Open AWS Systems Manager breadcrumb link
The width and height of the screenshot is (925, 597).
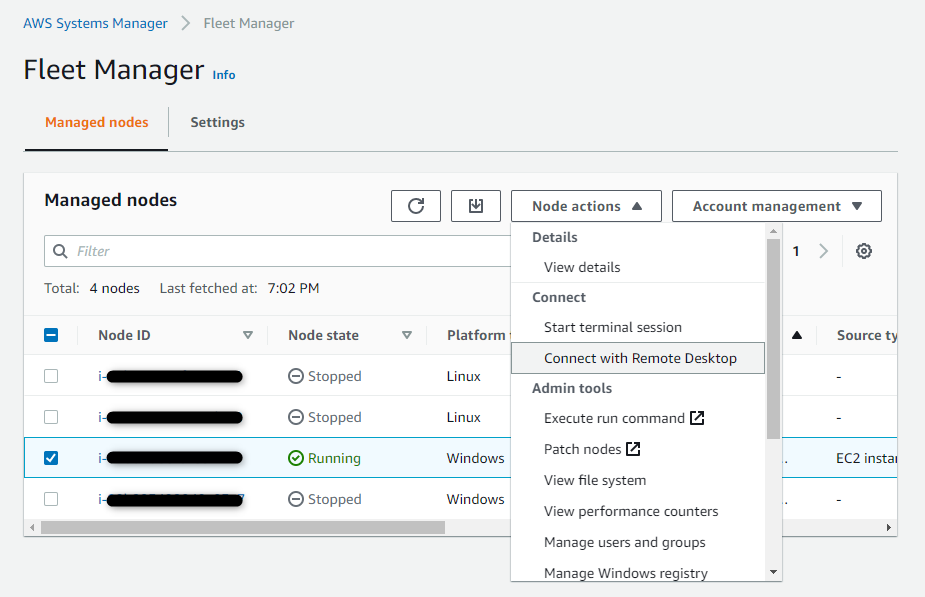95,23
